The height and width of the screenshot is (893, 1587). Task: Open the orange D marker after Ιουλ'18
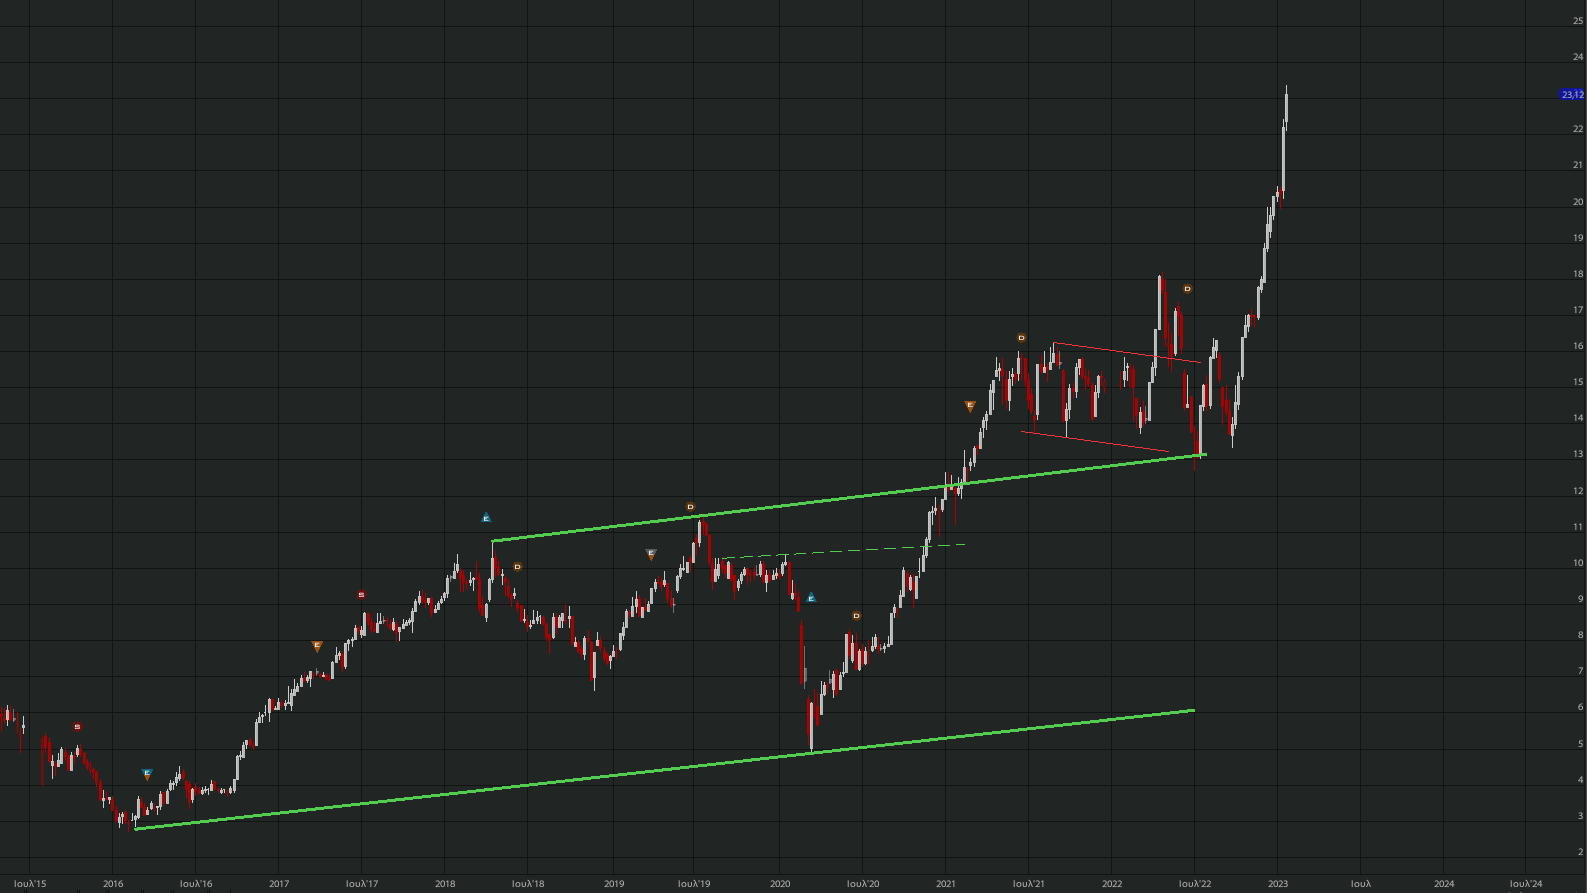(x=517, y=567)
